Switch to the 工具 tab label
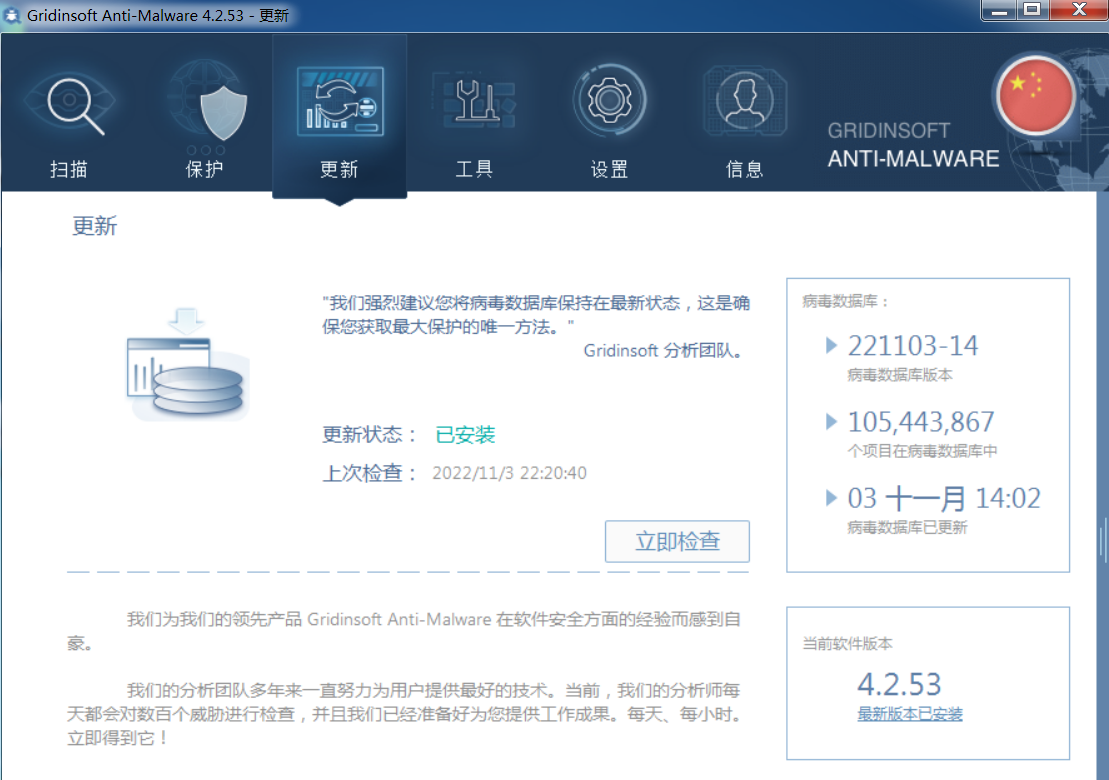 pyautogui.click(x=474, y=169)
